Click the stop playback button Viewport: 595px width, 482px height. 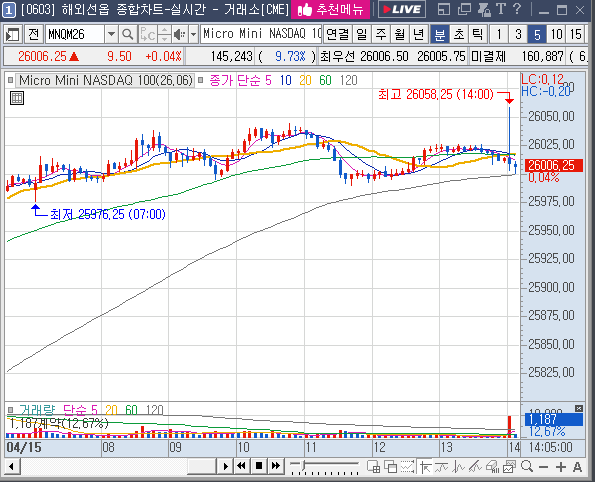tap(259, 466)
